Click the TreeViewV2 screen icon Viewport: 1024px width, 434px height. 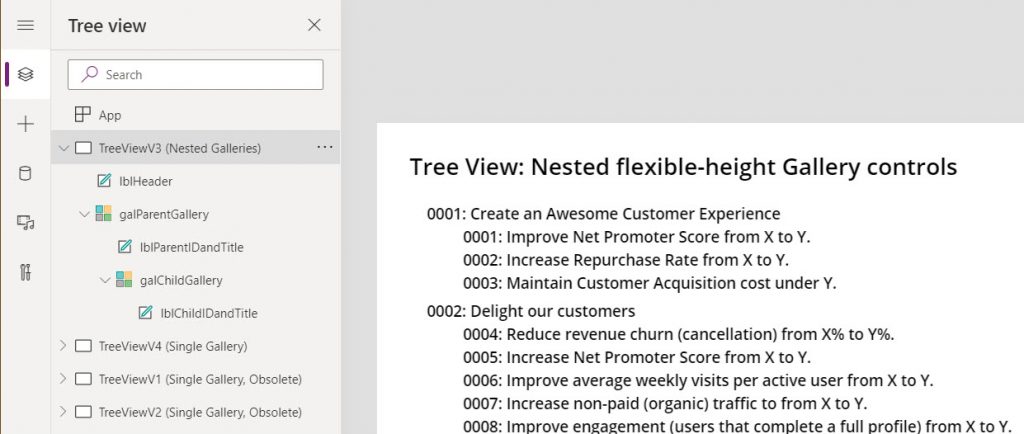point(83,412)
